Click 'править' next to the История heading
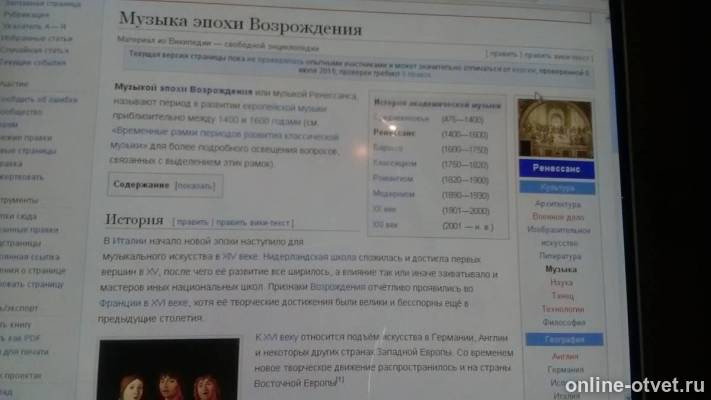The height and width of the screenshot is (400, 711). coord(192,222)
